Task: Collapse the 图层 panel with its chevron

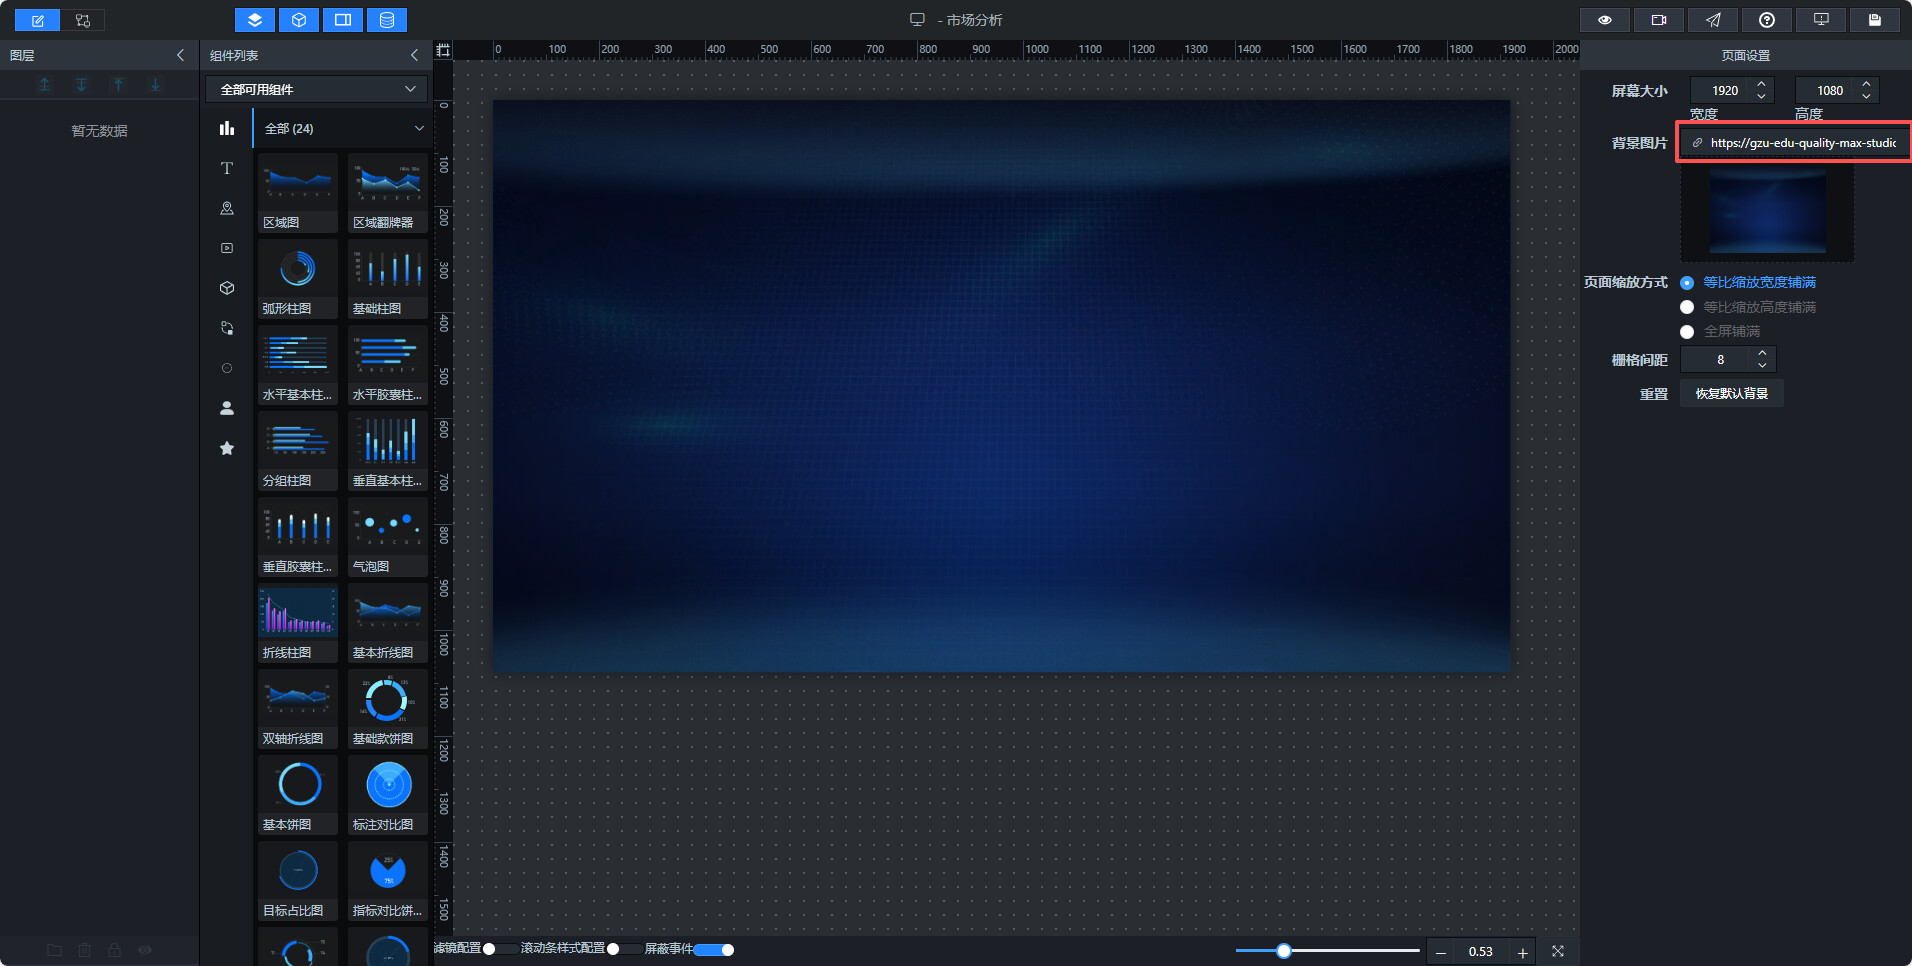Action: click(x=180, y=55)
